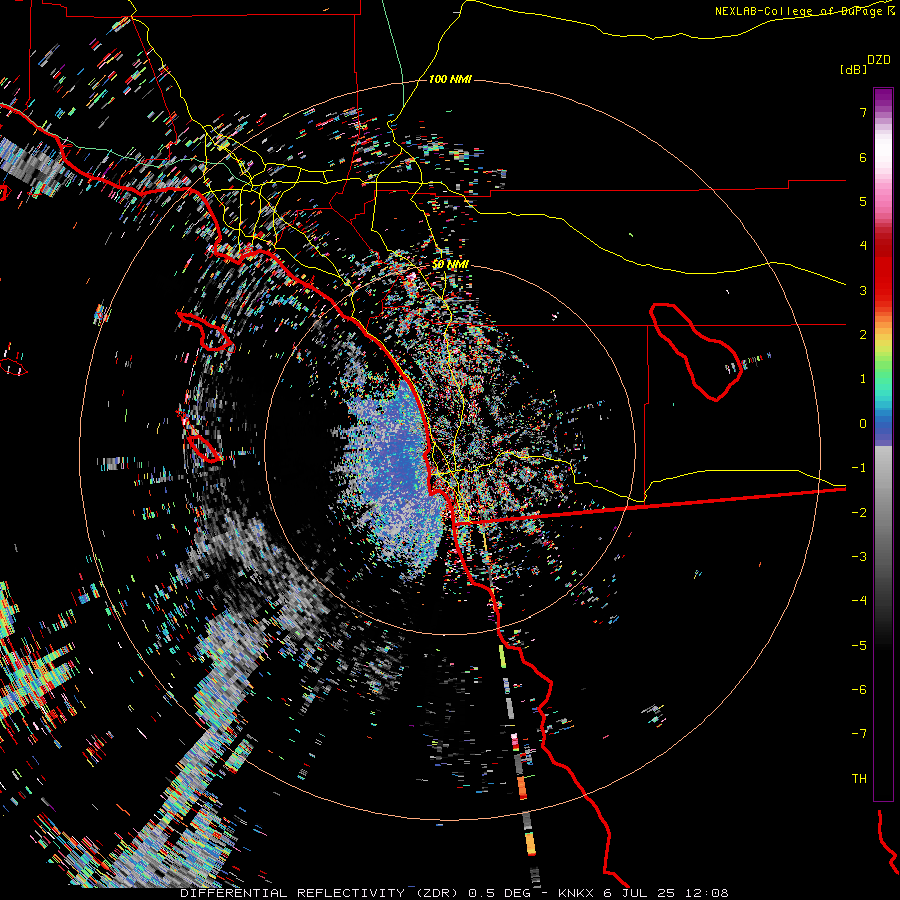
Task: Click the "-1" value on the dB scale
Action: [859, 468]
